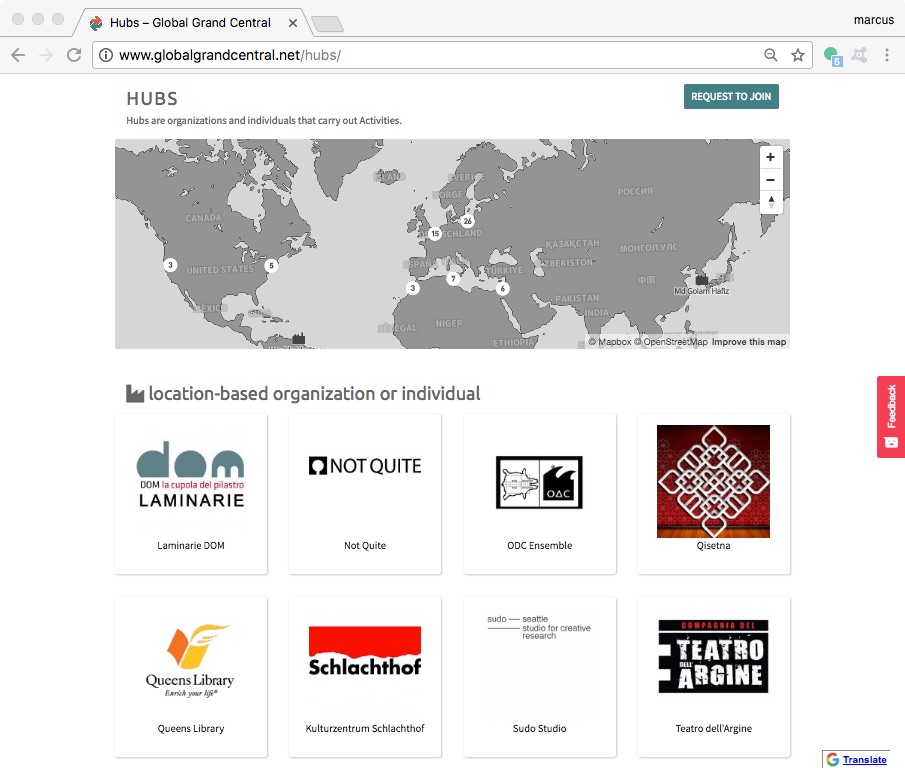Open the Mapbox attribution link

tap(610, 342)
